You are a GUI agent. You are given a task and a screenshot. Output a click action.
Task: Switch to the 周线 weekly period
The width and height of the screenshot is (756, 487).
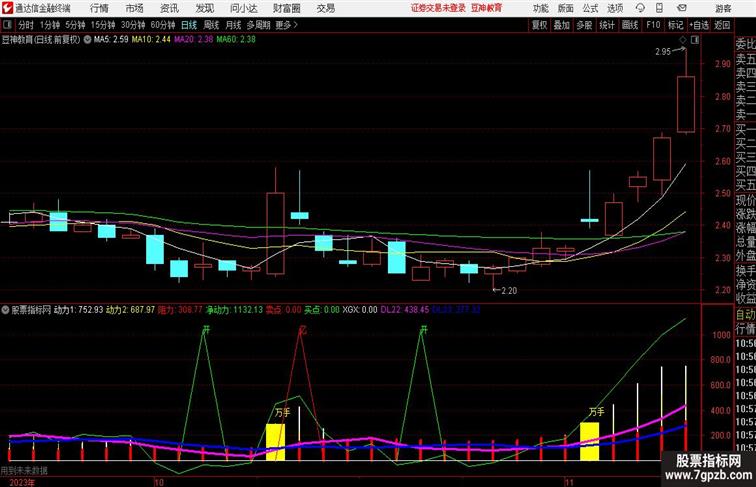[x=211, y=25]
